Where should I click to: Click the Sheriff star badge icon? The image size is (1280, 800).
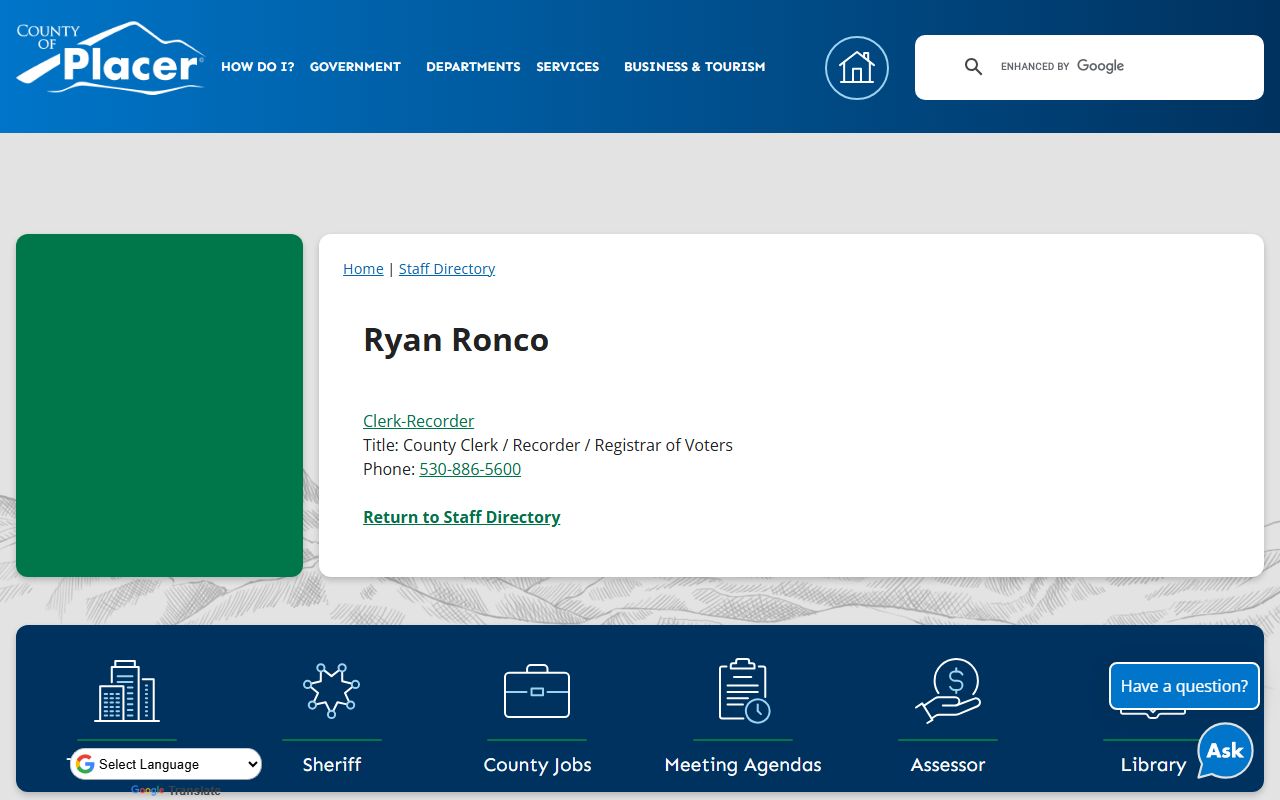tap(332, 691)
